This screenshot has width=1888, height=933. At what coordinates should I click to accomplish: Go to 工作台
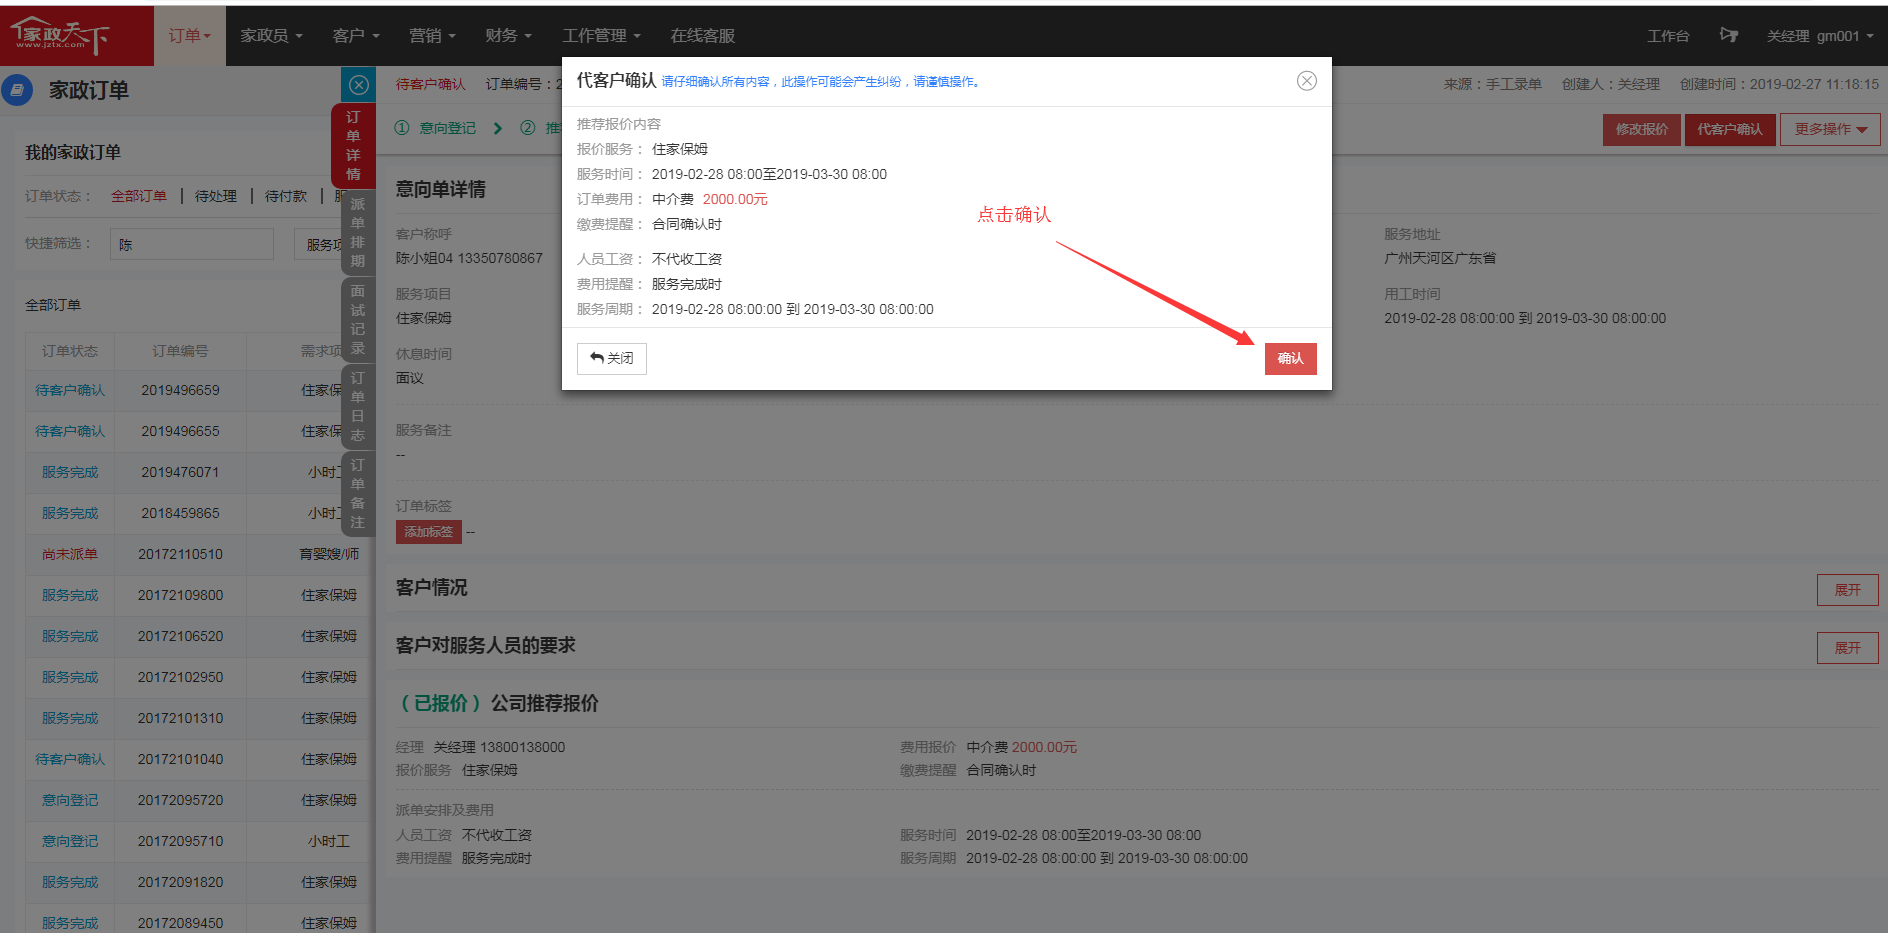pyautogui.click(x=1668, y=36)
